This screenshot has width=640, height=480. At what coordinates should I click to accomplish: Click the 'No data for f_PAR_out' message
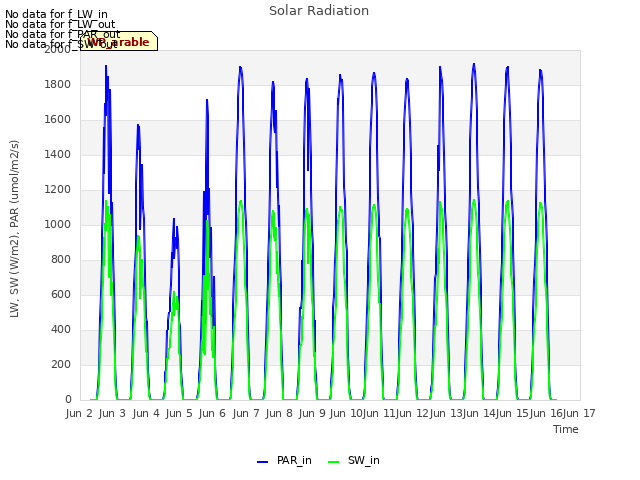(x=62, y=34)
